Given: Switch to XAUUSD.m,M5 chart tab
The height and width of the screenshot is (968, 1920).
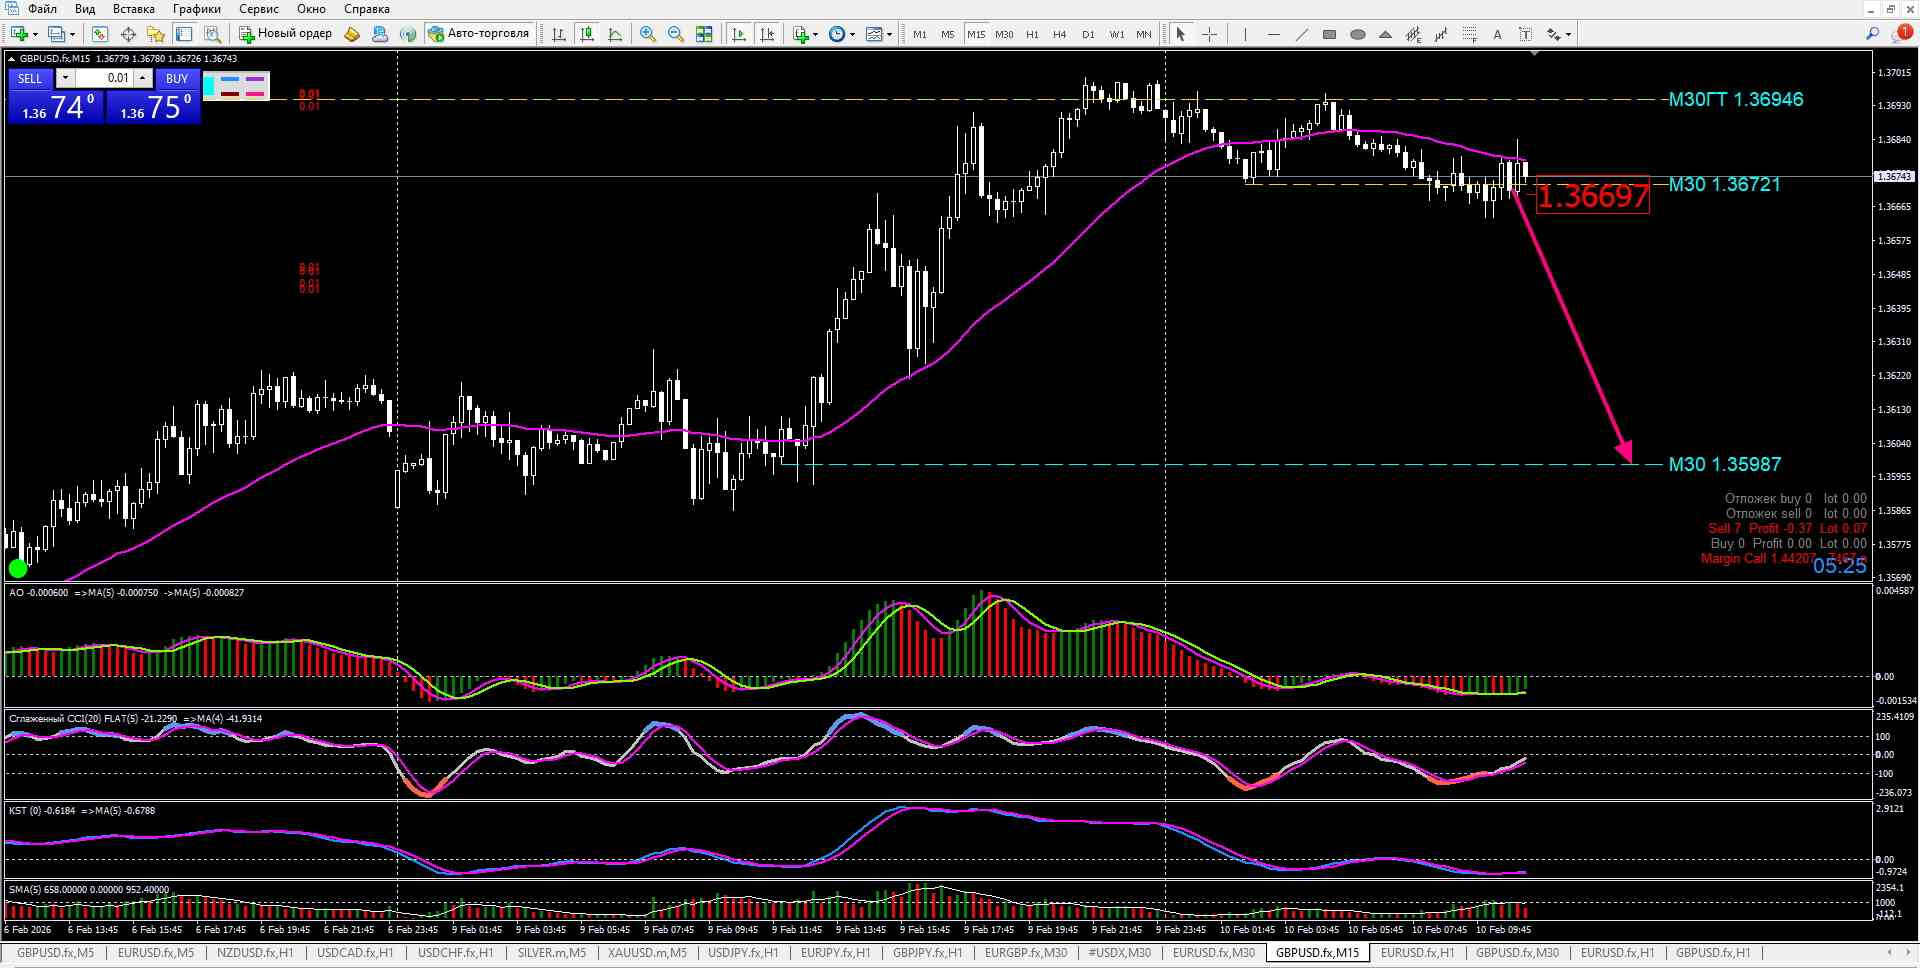Looking at the screenshot, I should [x=647, y=953].
